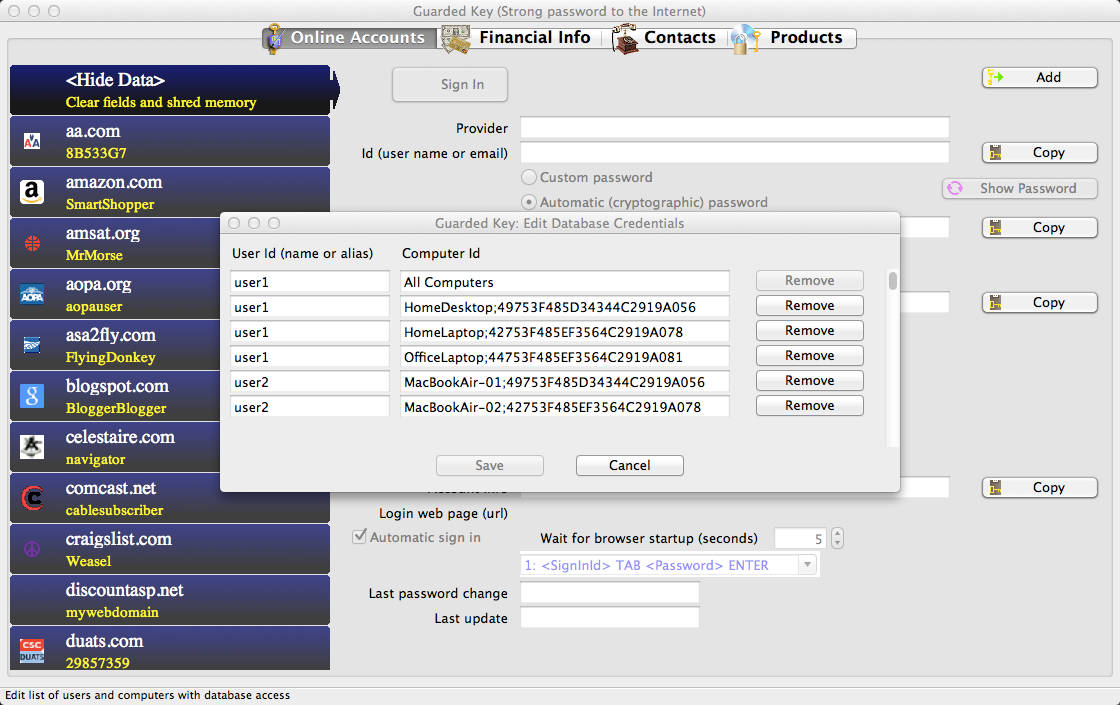
Task: Click the credentials list scrollbar thumb
Action: pyautogui.click(x=892, y=281)
